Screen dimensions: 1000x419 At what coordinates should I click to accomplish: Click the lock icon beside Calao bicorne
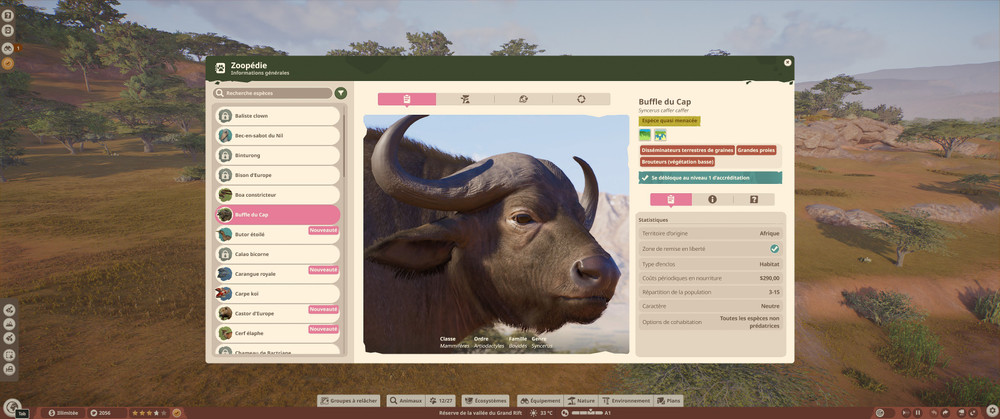224,254
